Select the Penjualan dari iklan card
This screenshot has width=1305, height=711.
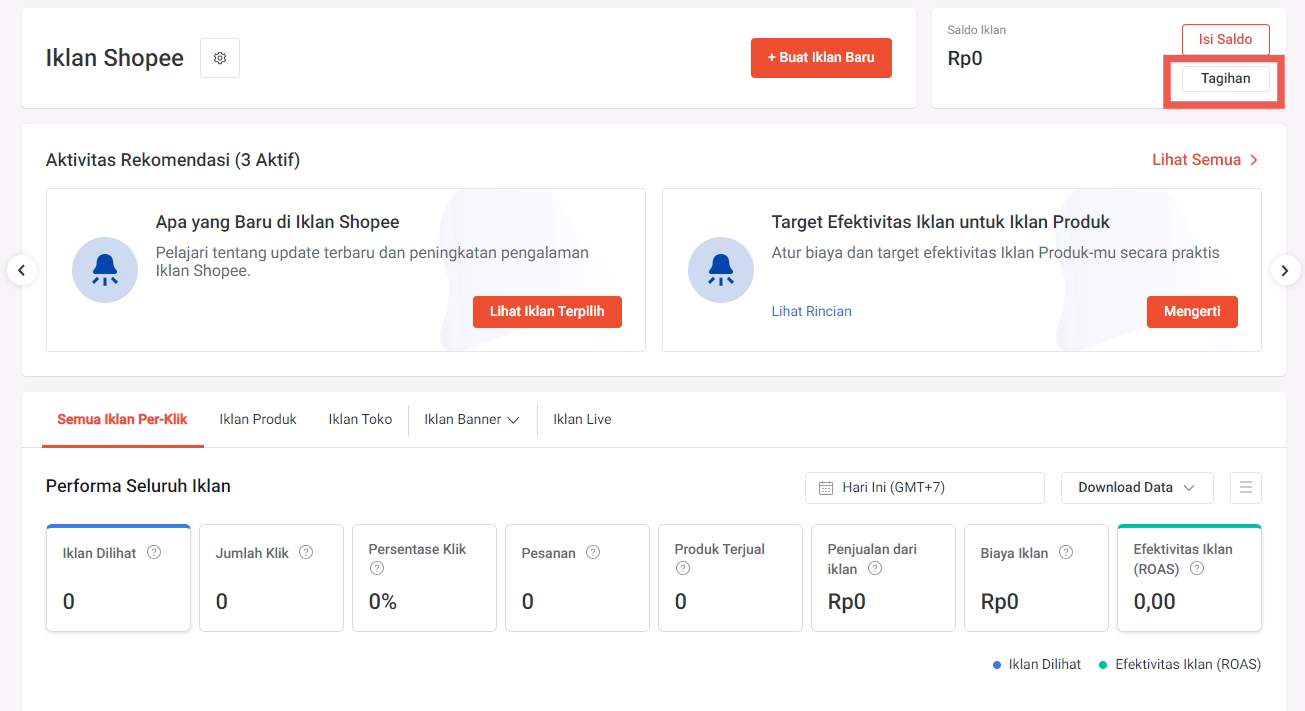[883, 578]
